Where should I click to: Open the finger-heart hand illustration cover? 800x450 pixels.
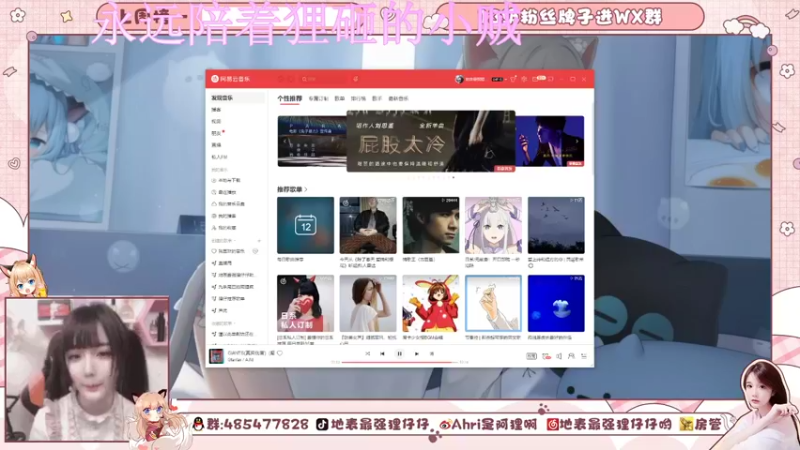493,304
